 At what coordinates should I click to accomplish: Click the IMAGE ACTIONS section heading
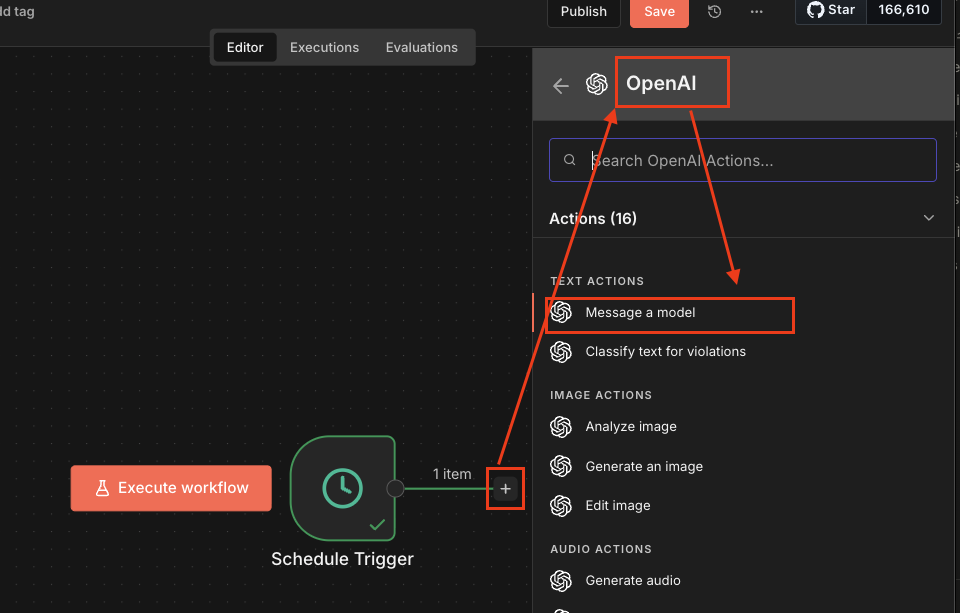point(601,395)
